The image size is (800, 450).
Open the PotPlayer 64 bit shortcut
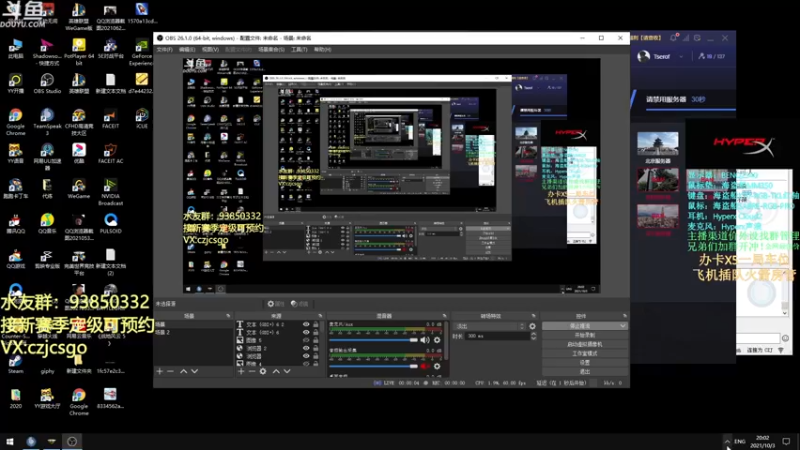coord(79,52)
